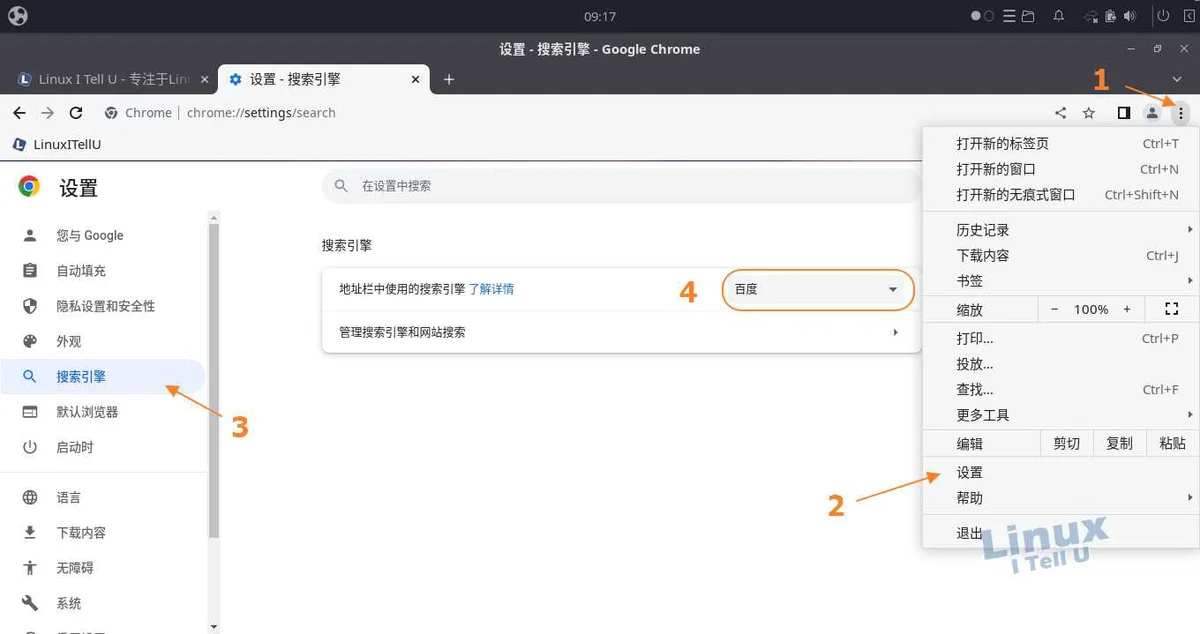The height and width of the screenshot is (634, 1200).
Task: Click the 在设置中搜索 search field
Action: pyautogui.click(x=621, y=186)
